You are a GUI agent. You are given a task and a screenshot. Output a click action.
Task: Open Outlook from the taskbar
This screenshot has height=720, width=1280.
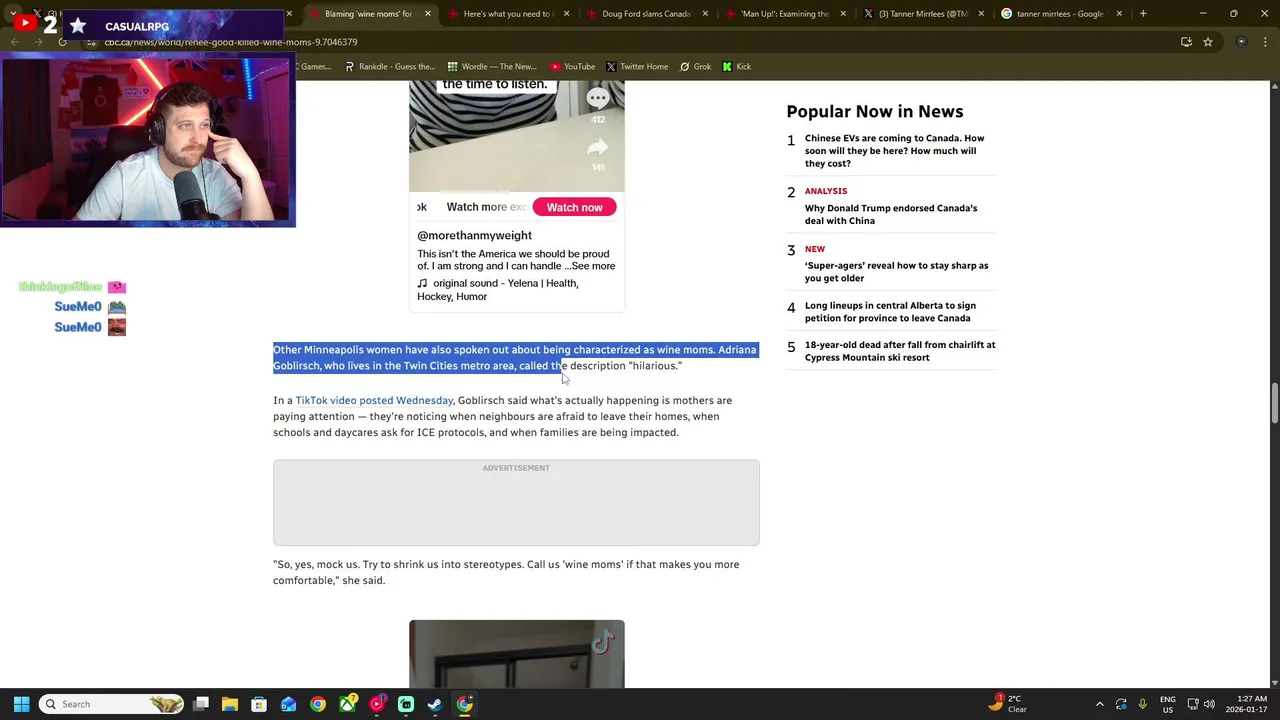point(288,704)
